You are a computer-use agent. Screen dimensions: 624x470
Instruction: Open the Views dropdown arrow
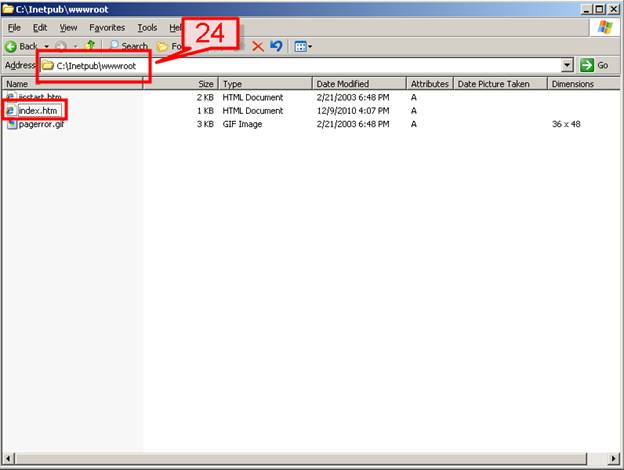pyautogui.click(x=310, y=46)
